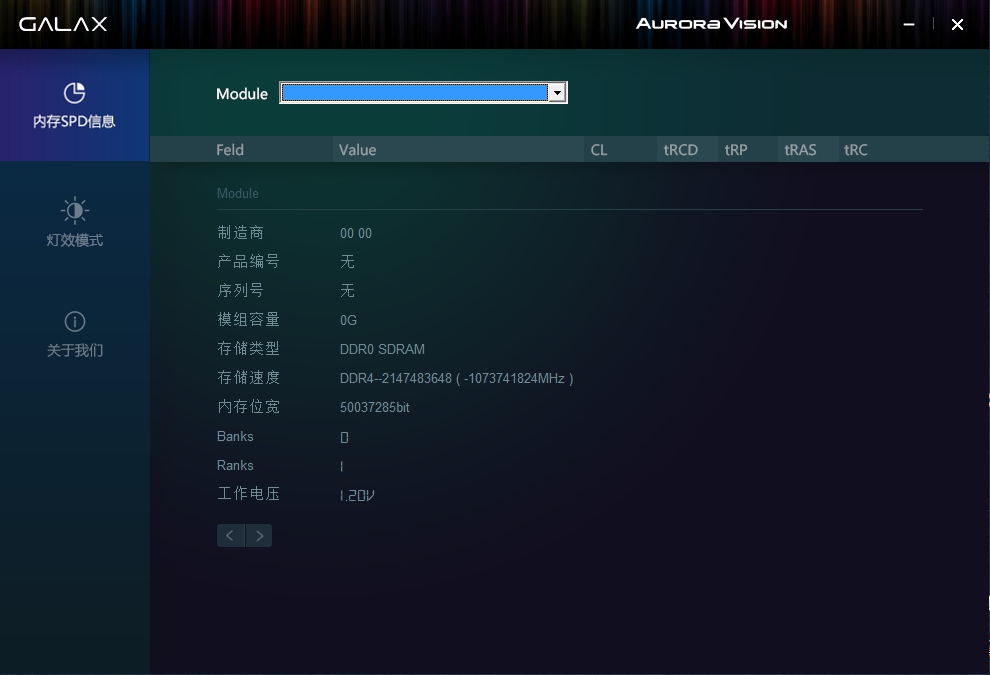Click the 工作电压 row label
This screenshot has height=675, width=990.
[x=248, y=494]
